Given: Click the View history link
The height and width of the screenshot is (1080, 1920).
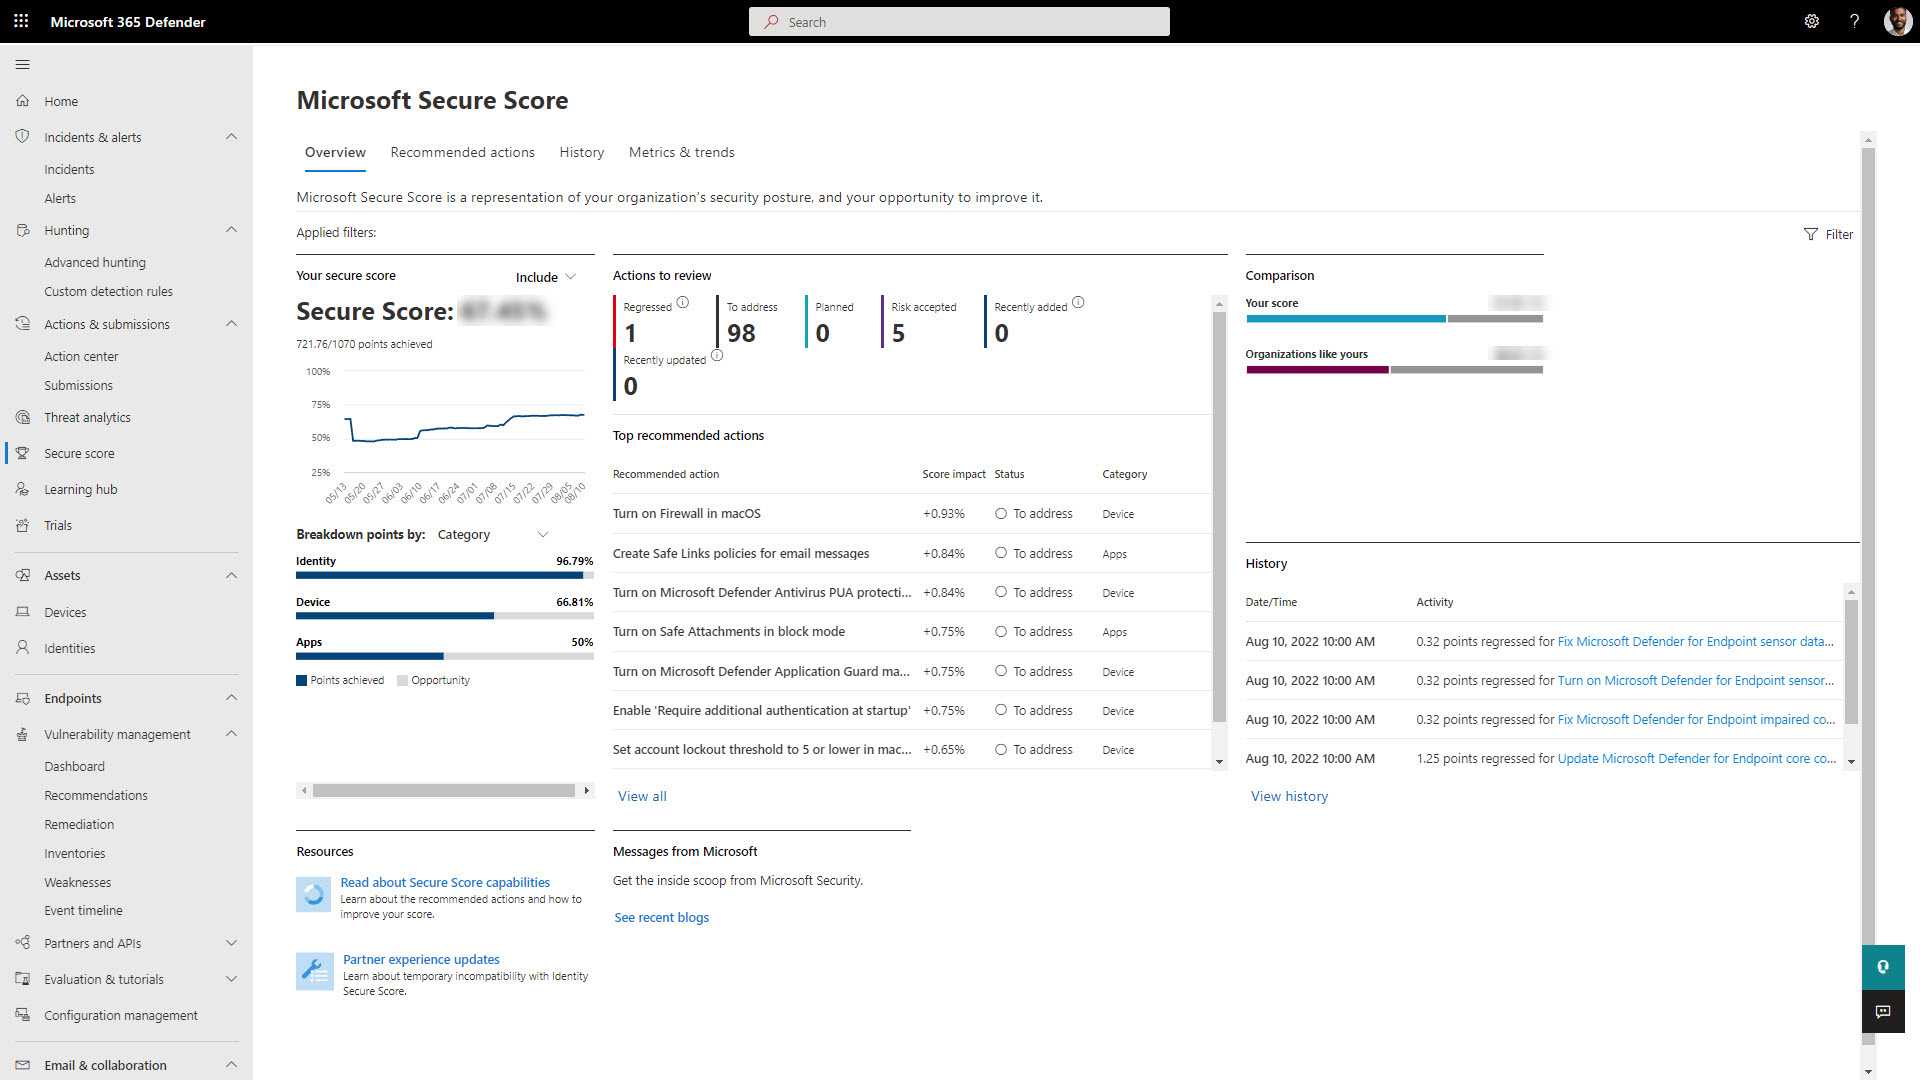Looking at the screenshot, I should (1289, 796).
